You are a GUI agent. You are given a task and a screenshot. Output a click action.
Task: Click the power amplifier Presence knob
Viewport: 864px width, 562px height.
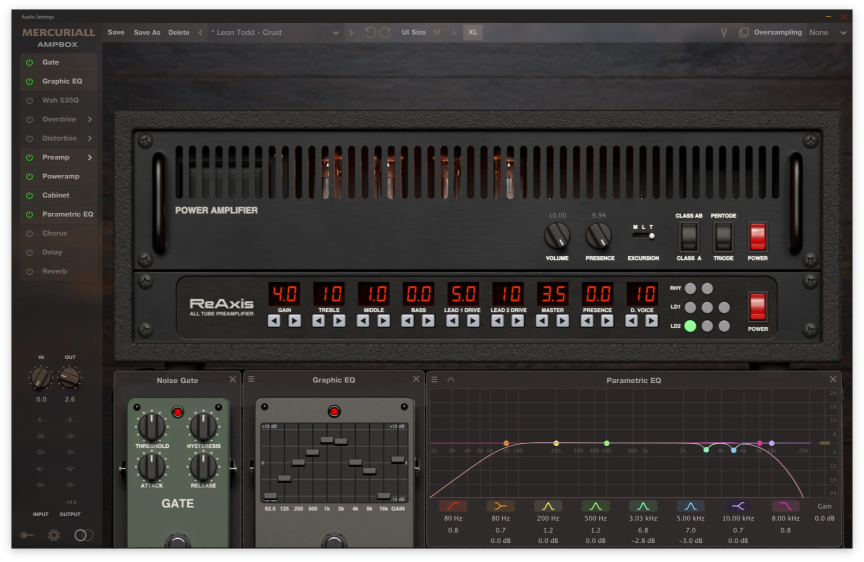click(598, 235)
